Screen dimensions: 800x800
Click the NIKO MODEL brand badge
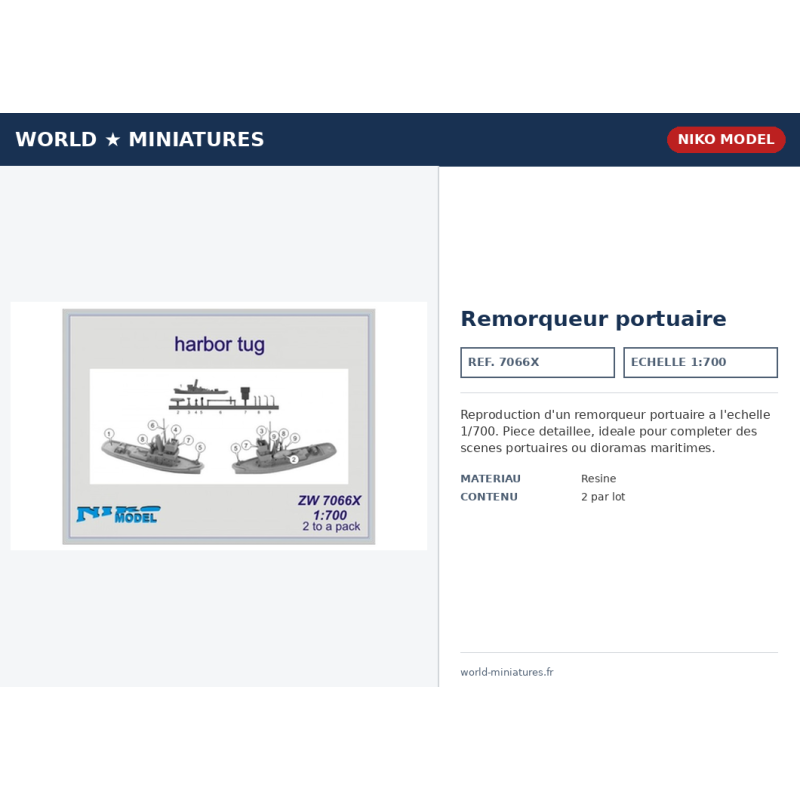coord(726,139)
